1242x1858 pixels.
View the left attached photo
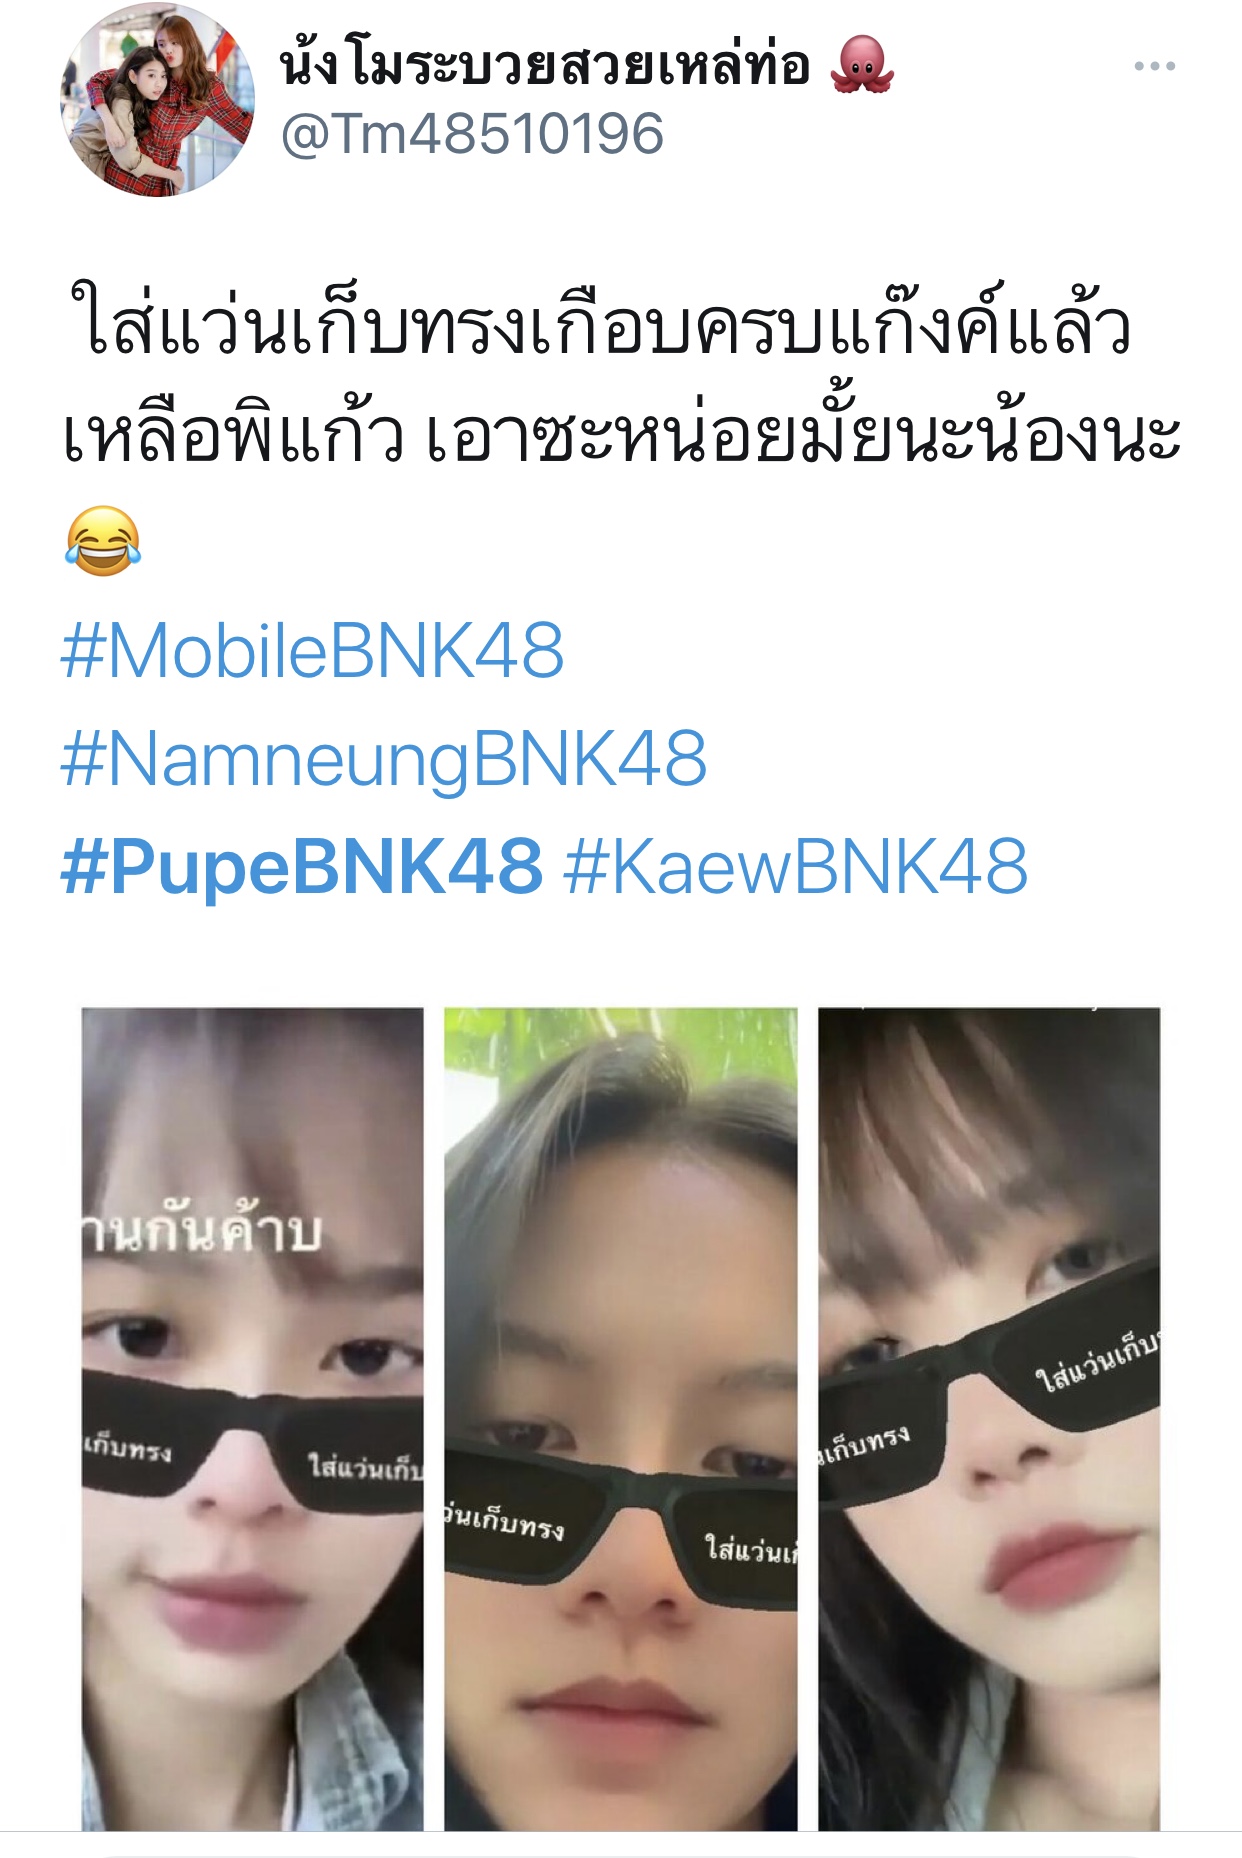coord(252,1419)
